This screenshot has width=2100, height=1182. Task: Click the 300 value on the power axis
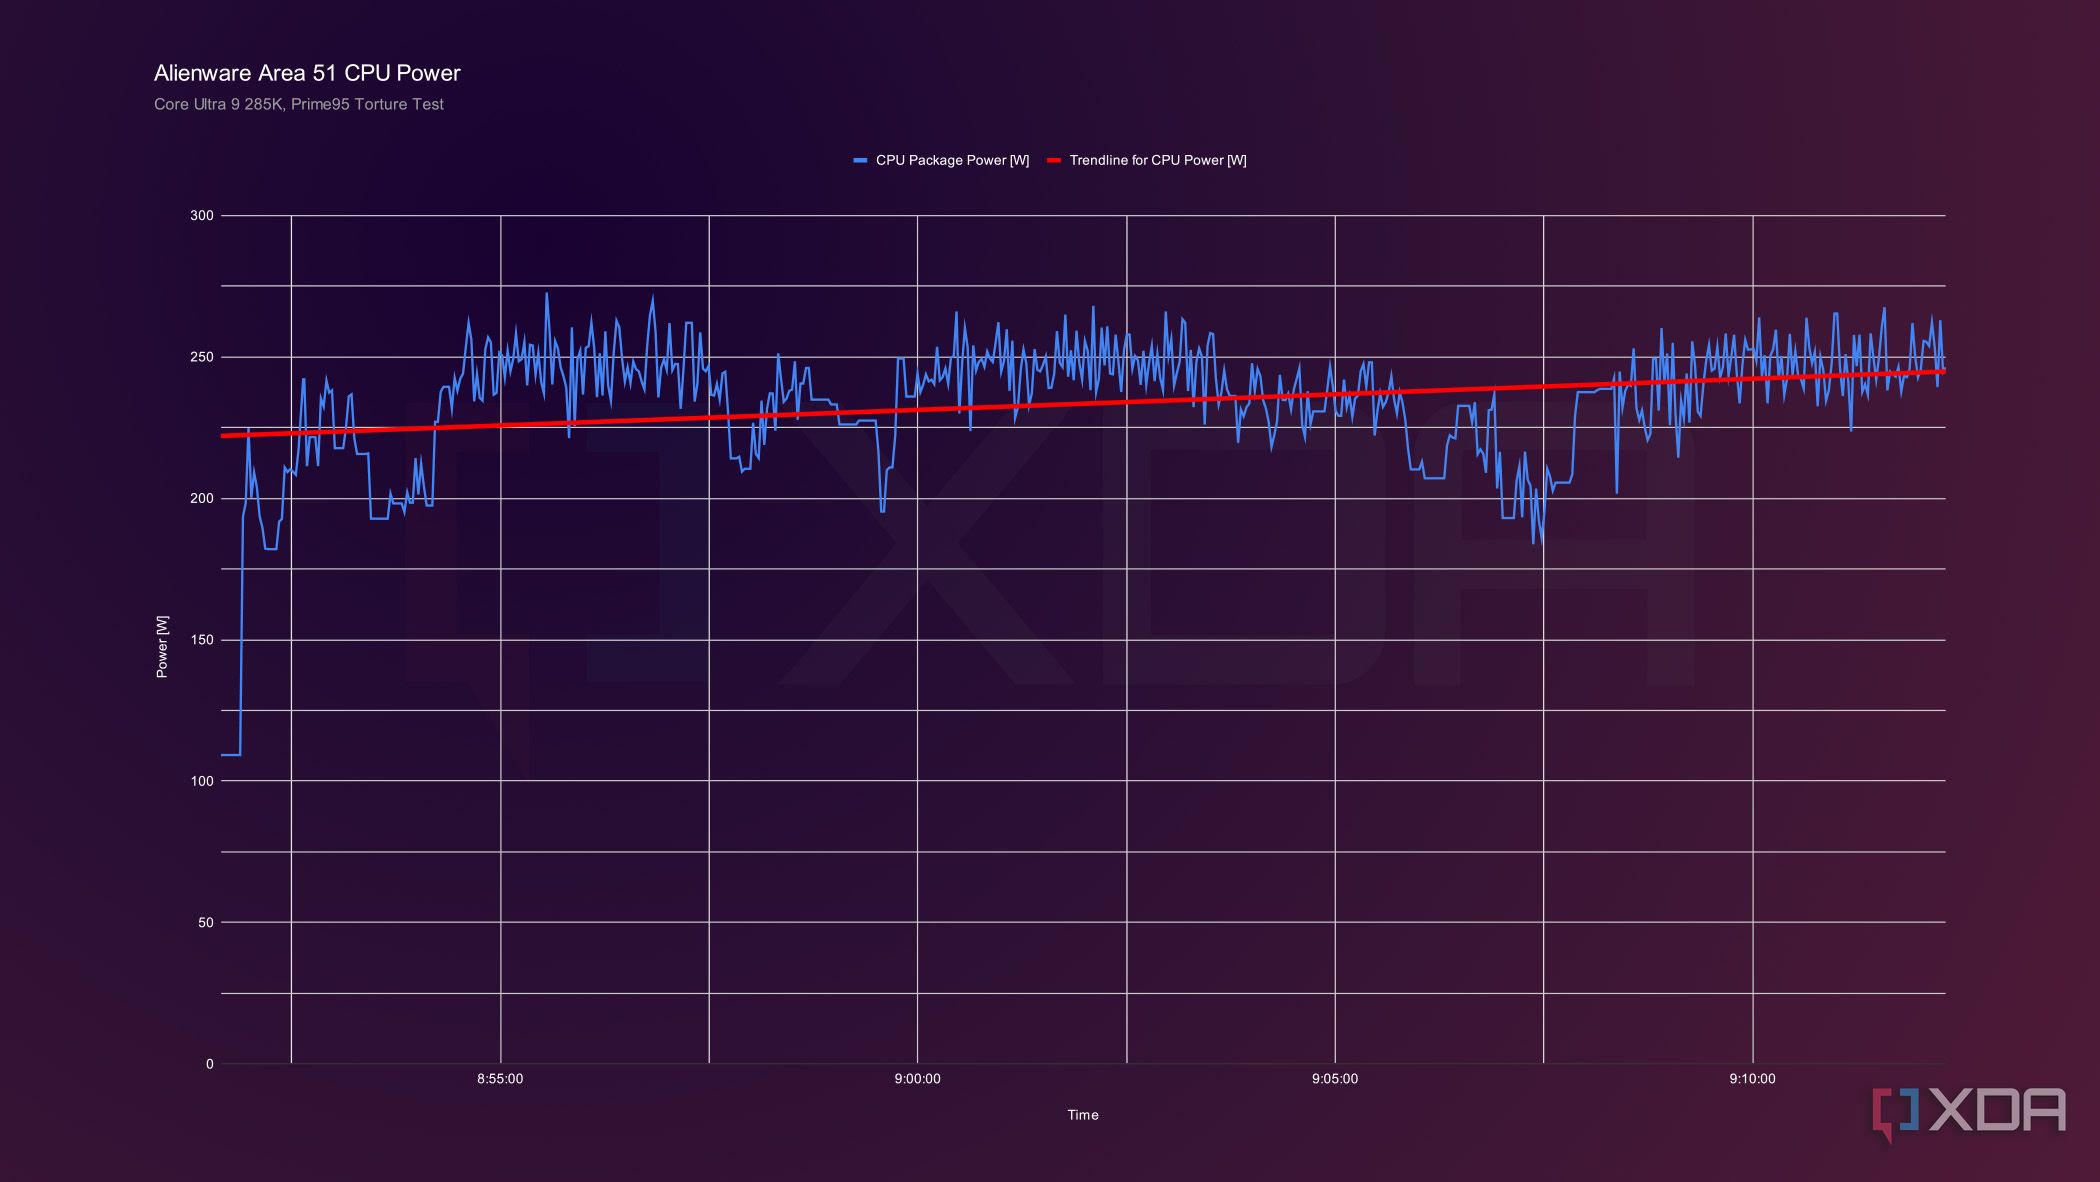tap(202, 216)
